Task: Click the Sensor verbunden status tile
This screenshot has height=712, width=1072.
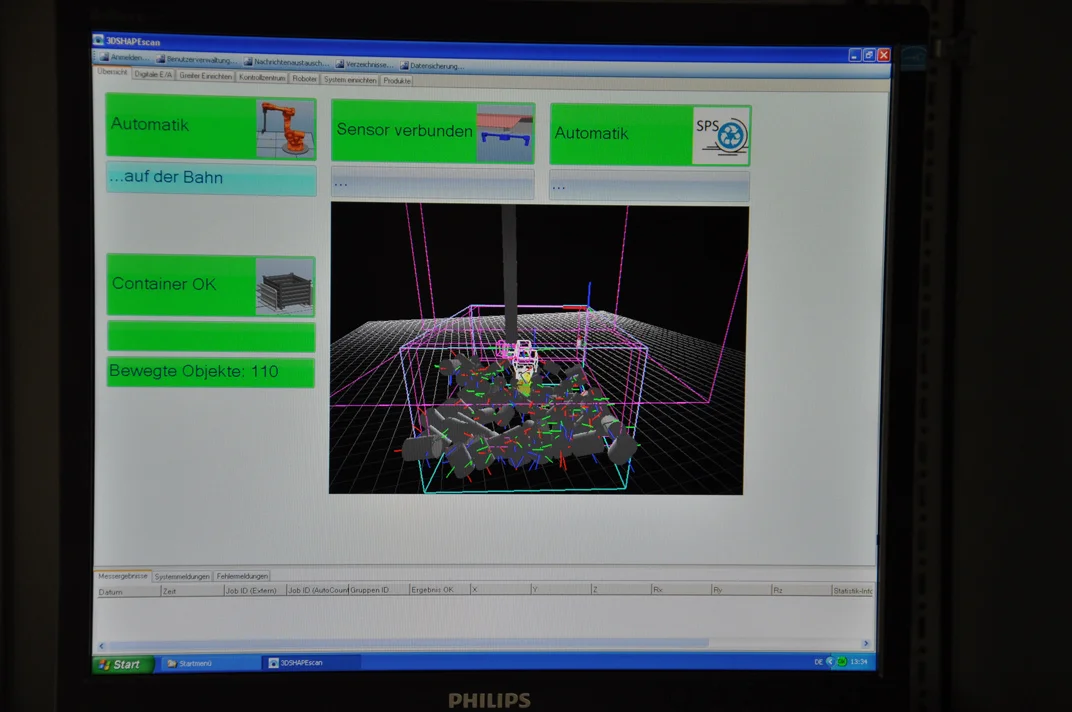Action: click(x=433, y=132)
